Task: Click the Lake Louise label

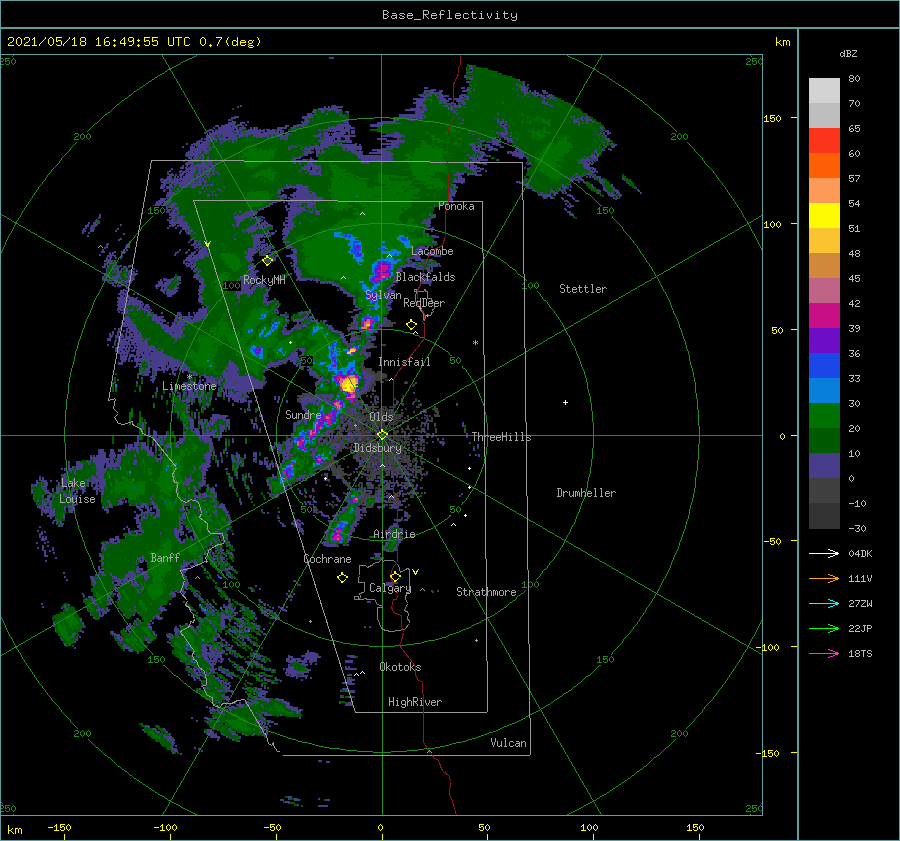Action: click(77, 491)
